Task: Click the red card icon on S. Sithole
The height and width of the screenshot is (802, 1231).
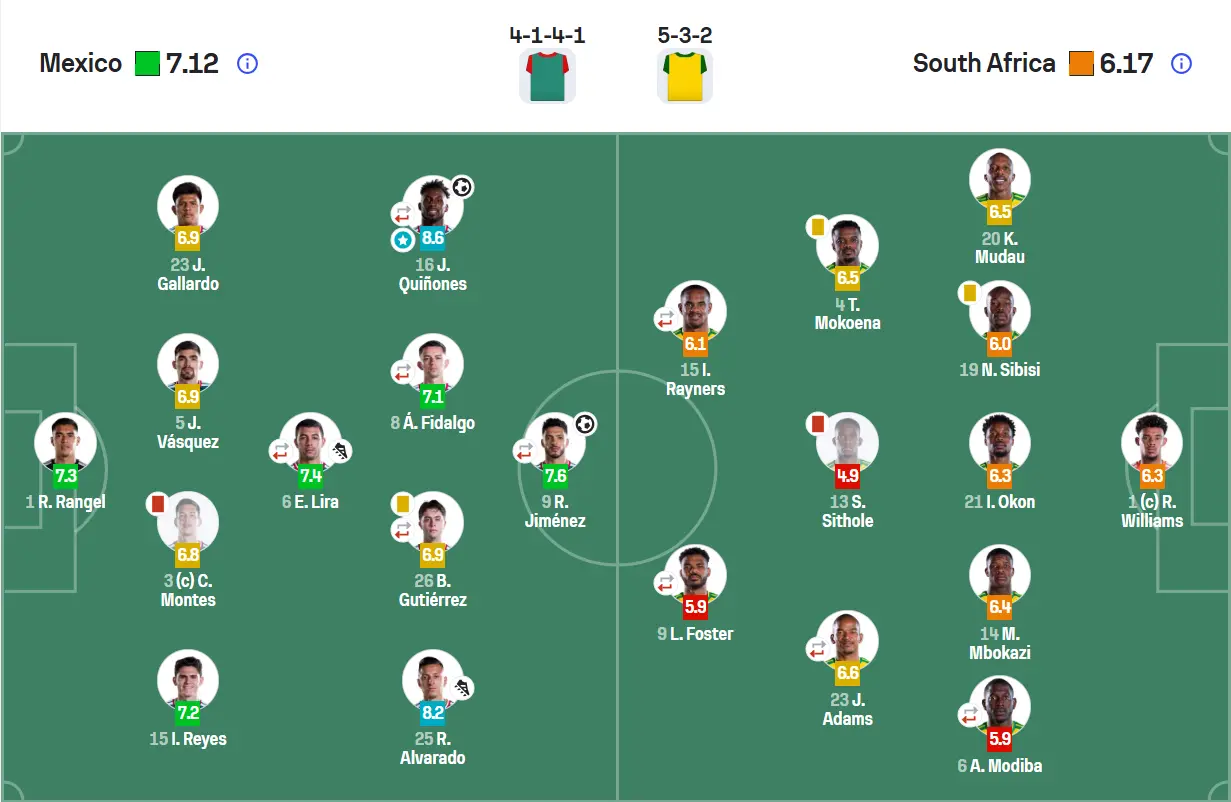Action: pyautogui.click(x=817, y=424)
